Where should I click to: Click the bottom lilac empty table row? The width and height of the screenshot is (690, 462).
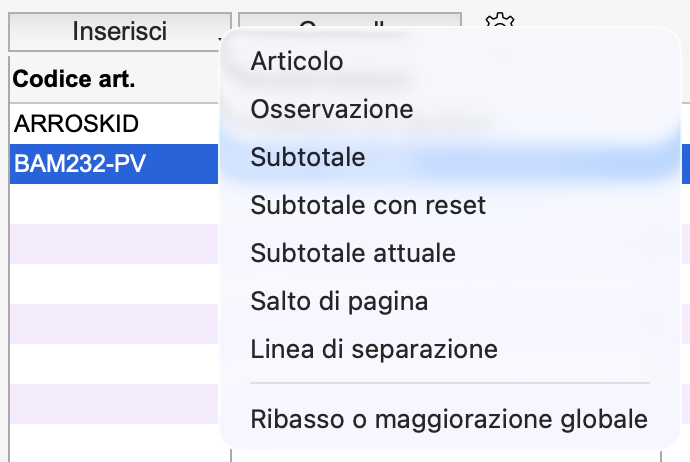(110, 403)
